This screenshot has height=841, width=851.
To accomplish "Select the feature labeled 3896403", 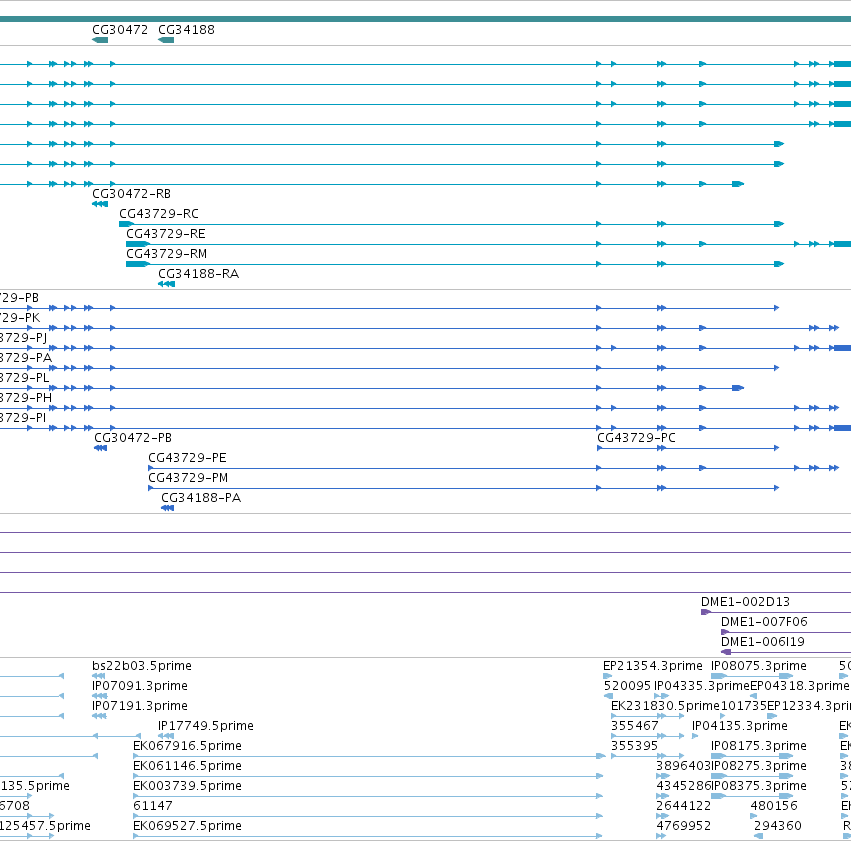I will click(x=683, y=766).
